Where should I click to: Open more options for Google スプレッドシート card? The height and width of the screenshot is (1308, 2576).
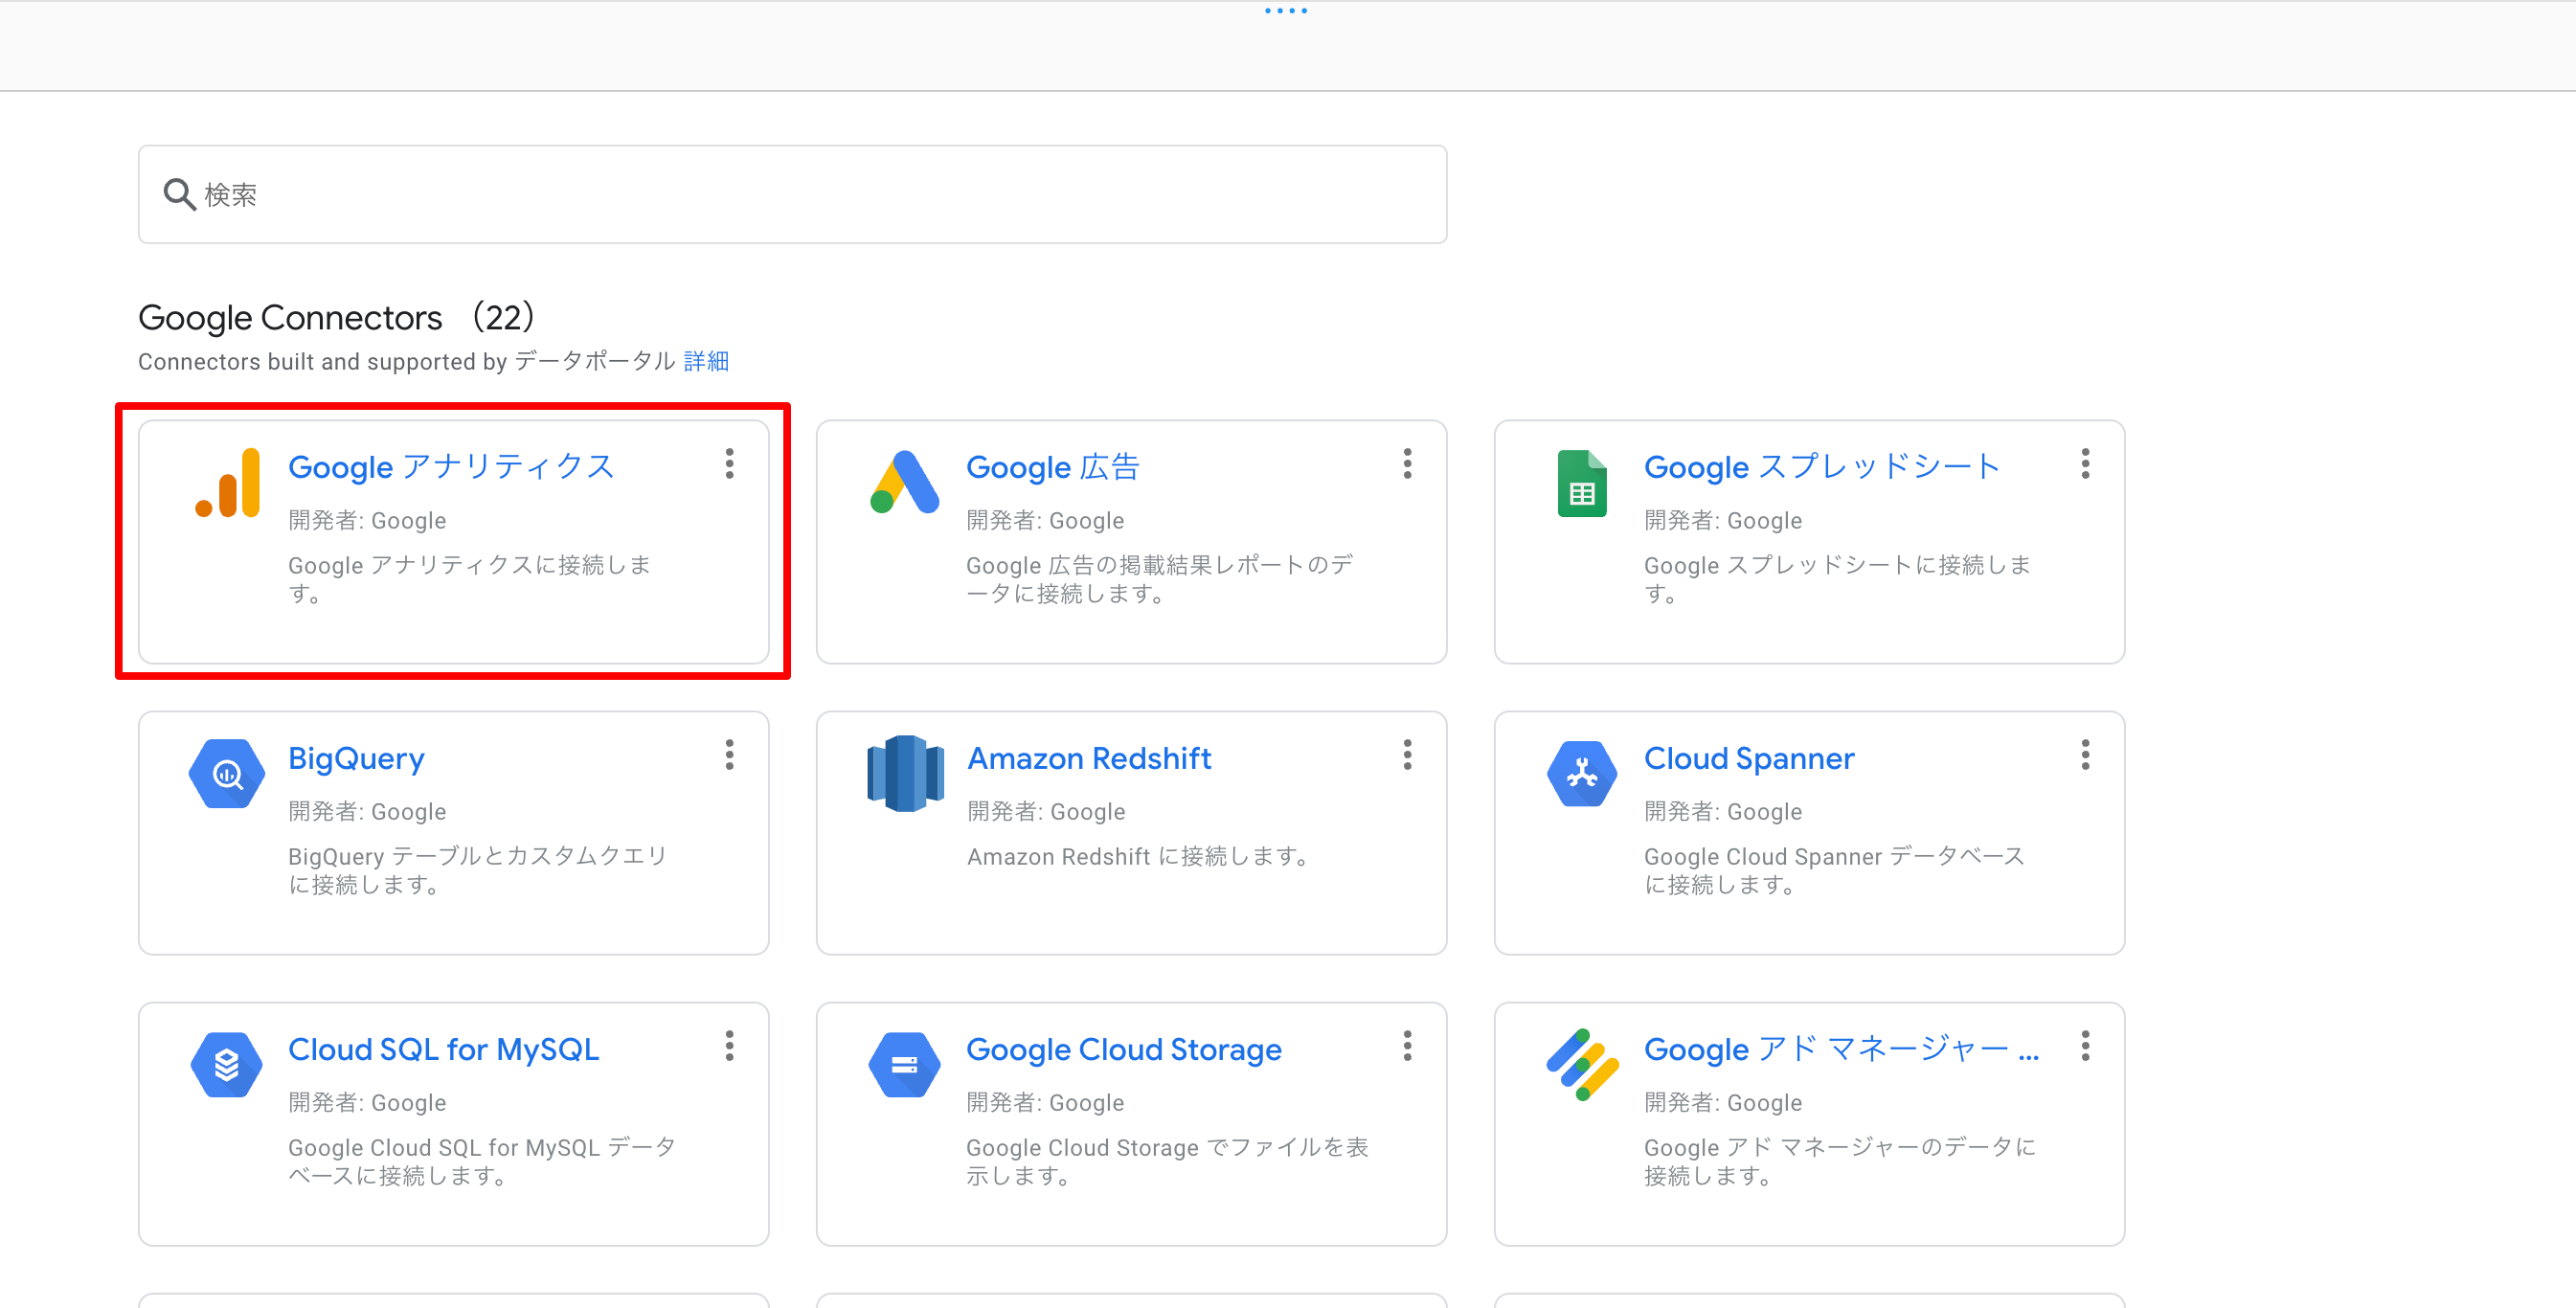click(2086, 464)
